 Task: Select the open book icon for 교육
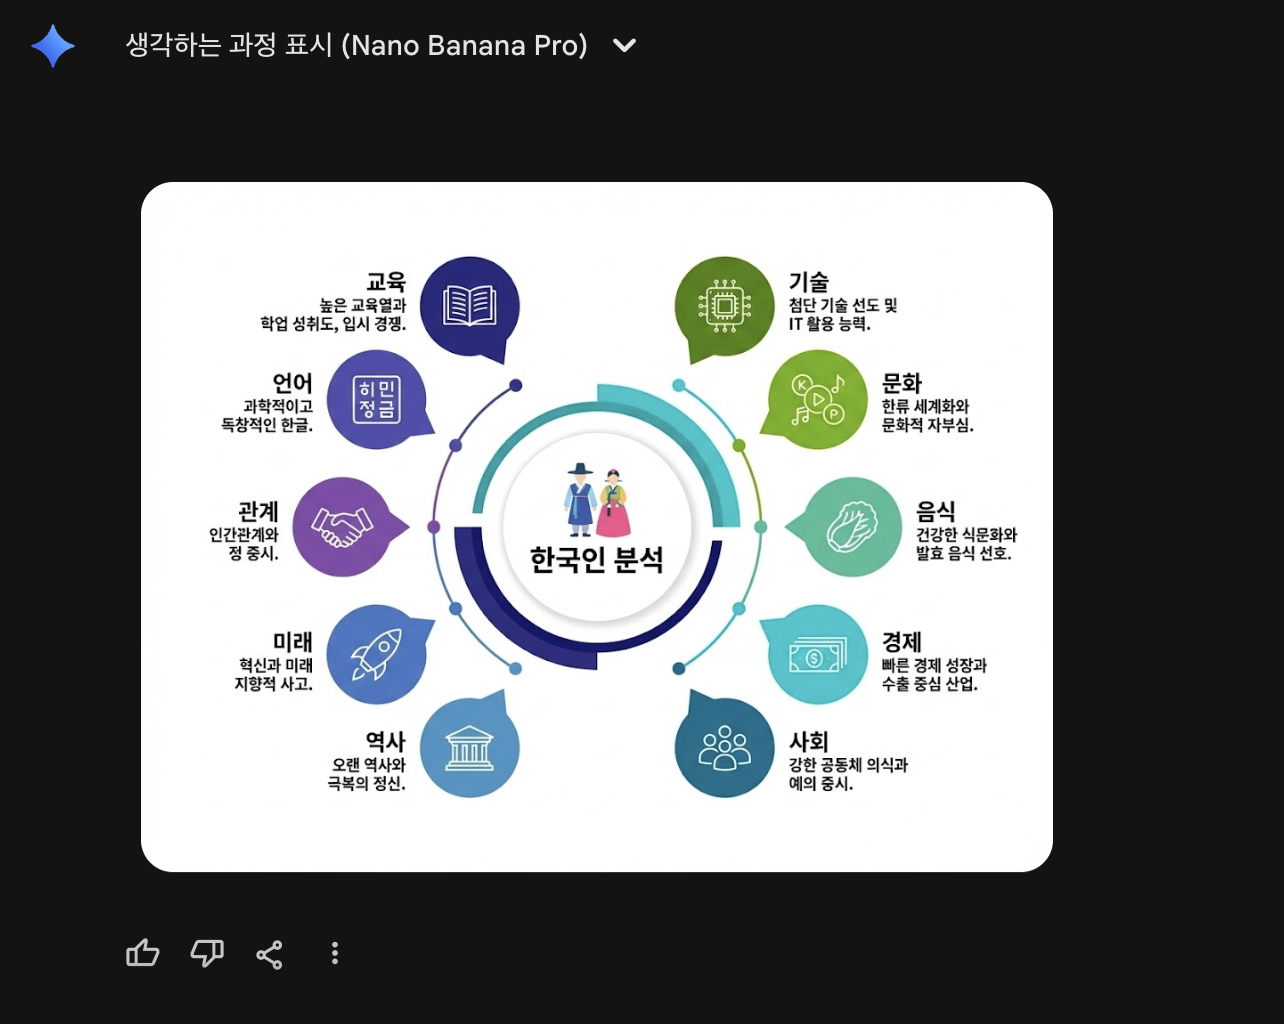[x=470, y=305]
